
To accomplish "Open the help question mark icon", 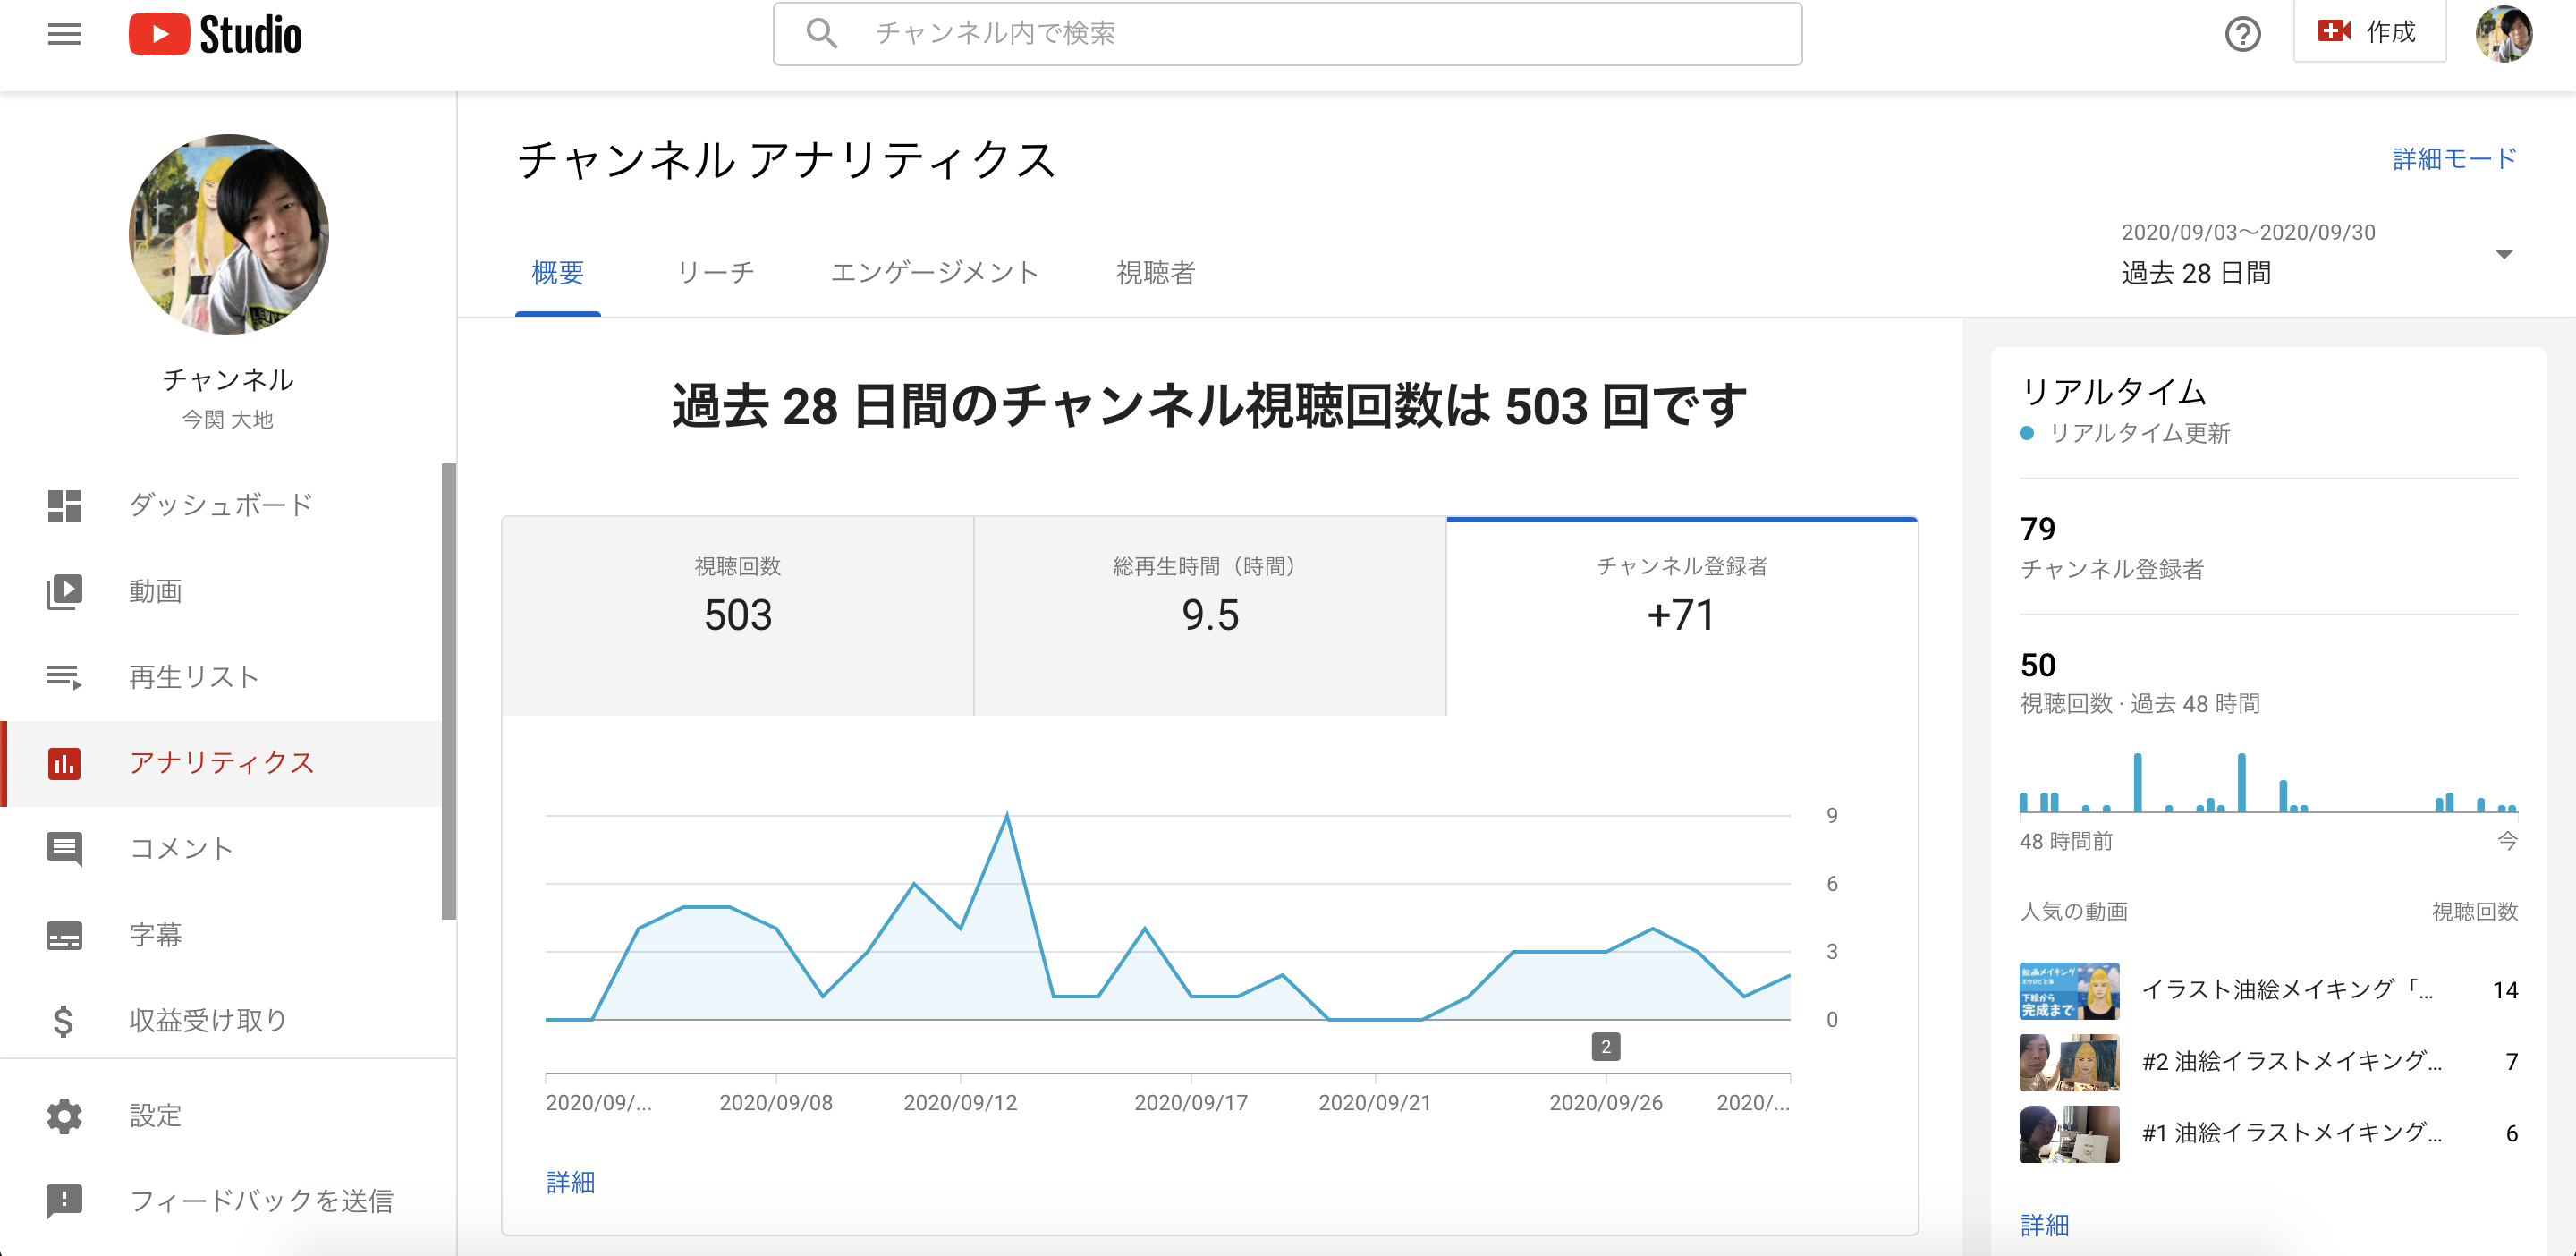I will [2243, 34].
